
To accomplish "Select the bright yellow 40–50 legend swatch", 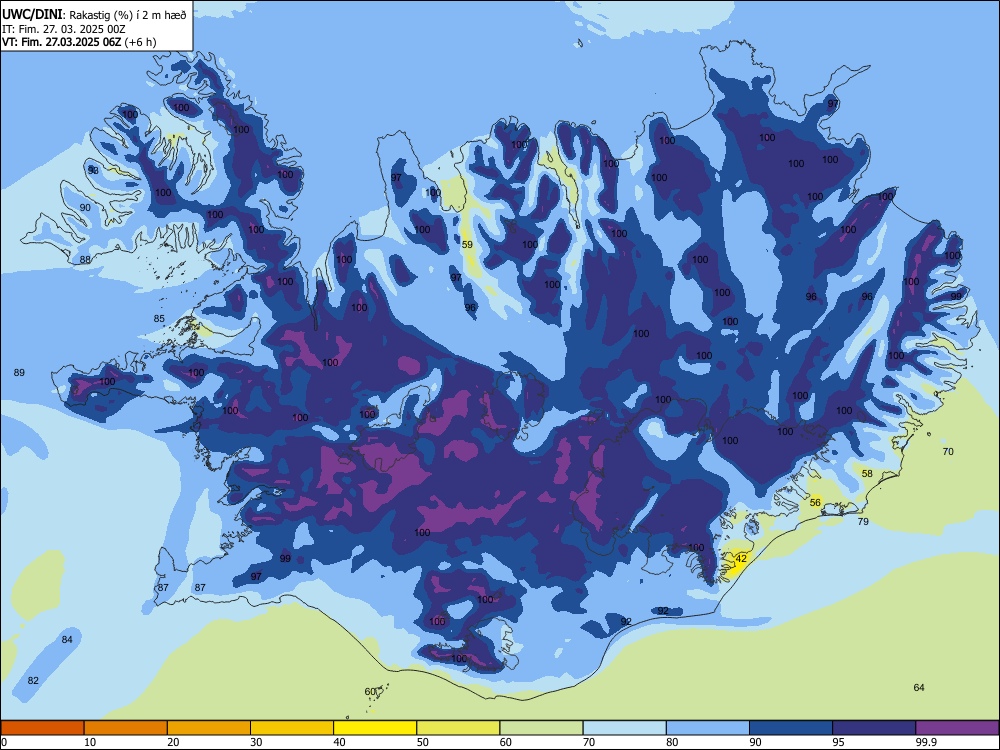I will coord(375,728).
